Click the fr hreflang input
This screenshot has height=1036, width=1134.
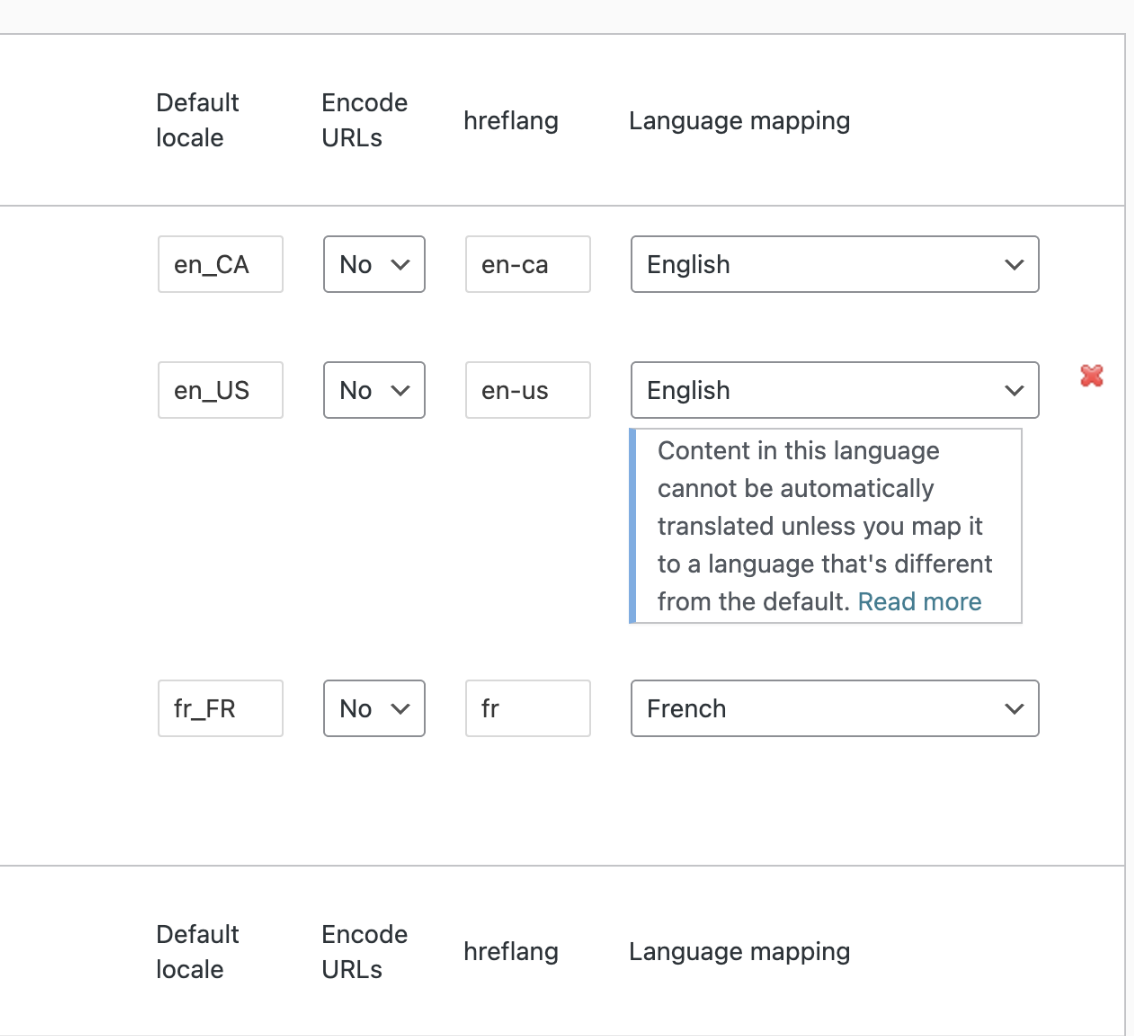click(527, 709)
